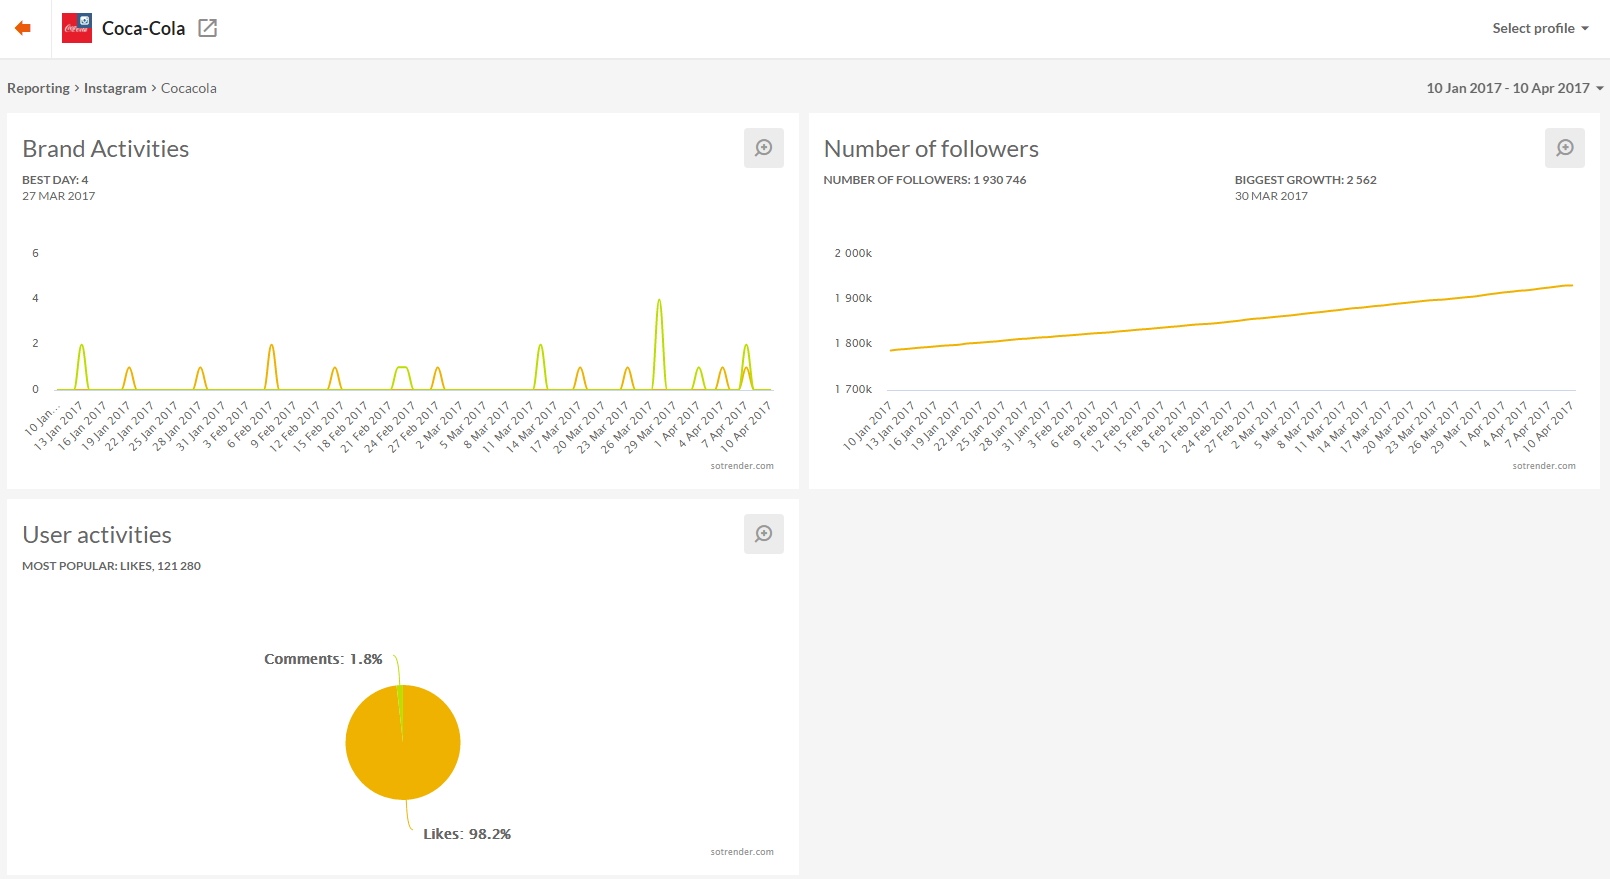
Task: Click the followers growth line in chart
Action: 1230,321
